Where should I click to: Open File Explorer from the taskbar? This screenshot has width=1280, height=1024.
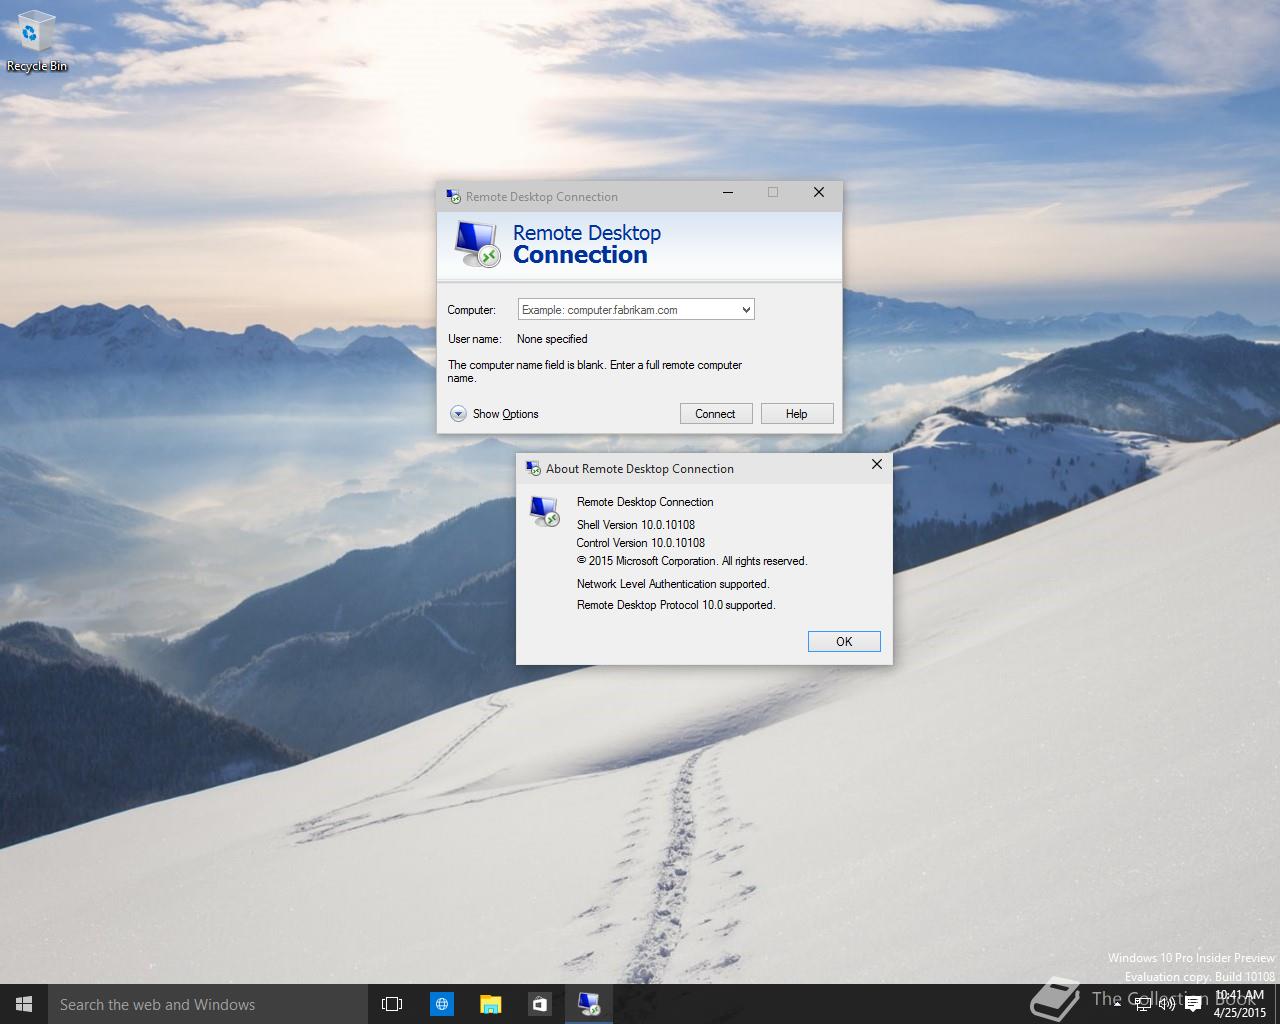point(490,1004)
